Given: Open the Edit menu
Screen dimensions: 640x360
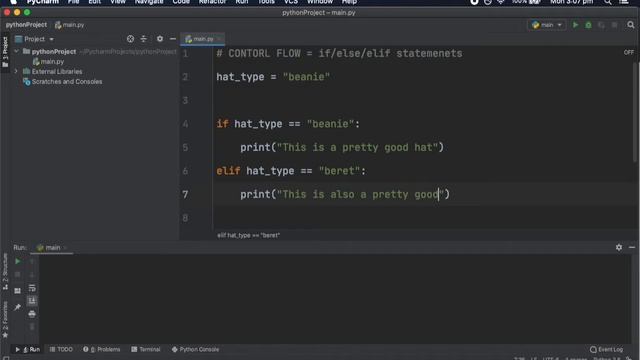Looking at the screenshot, I should click(94, 2).
